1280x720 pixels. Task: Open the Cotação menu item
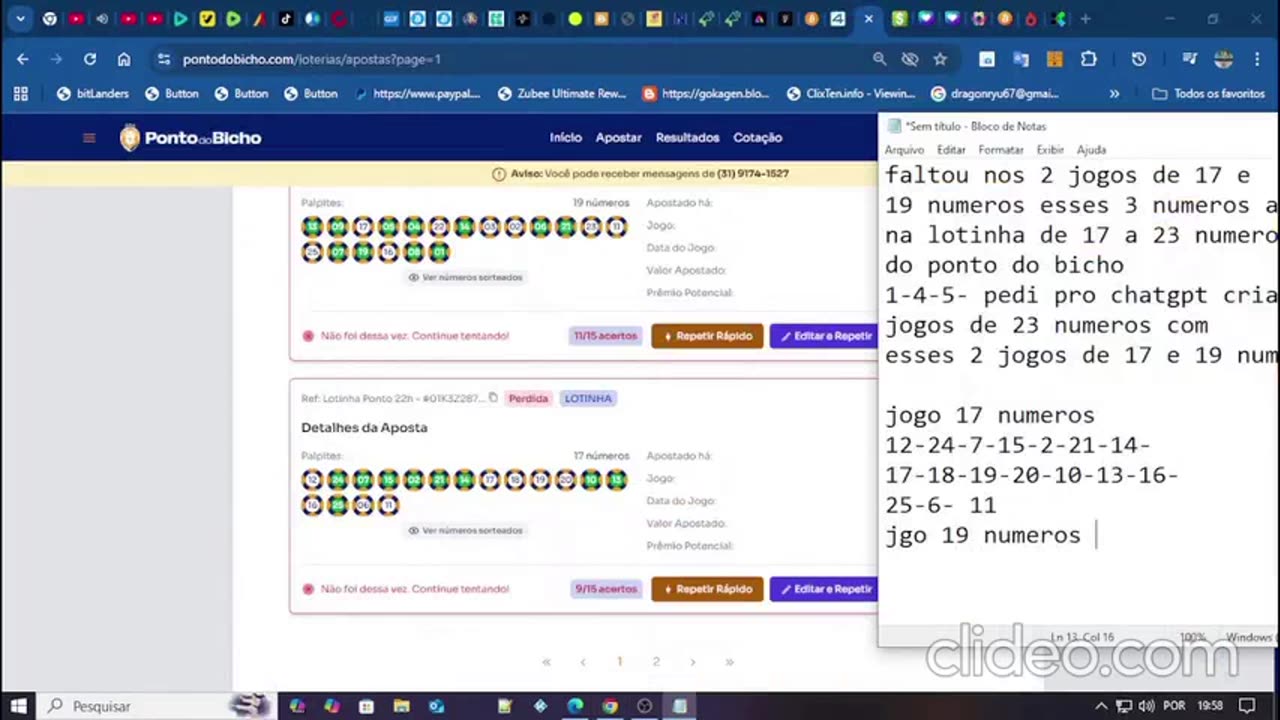pyautogui.click(x=757, y=138)
